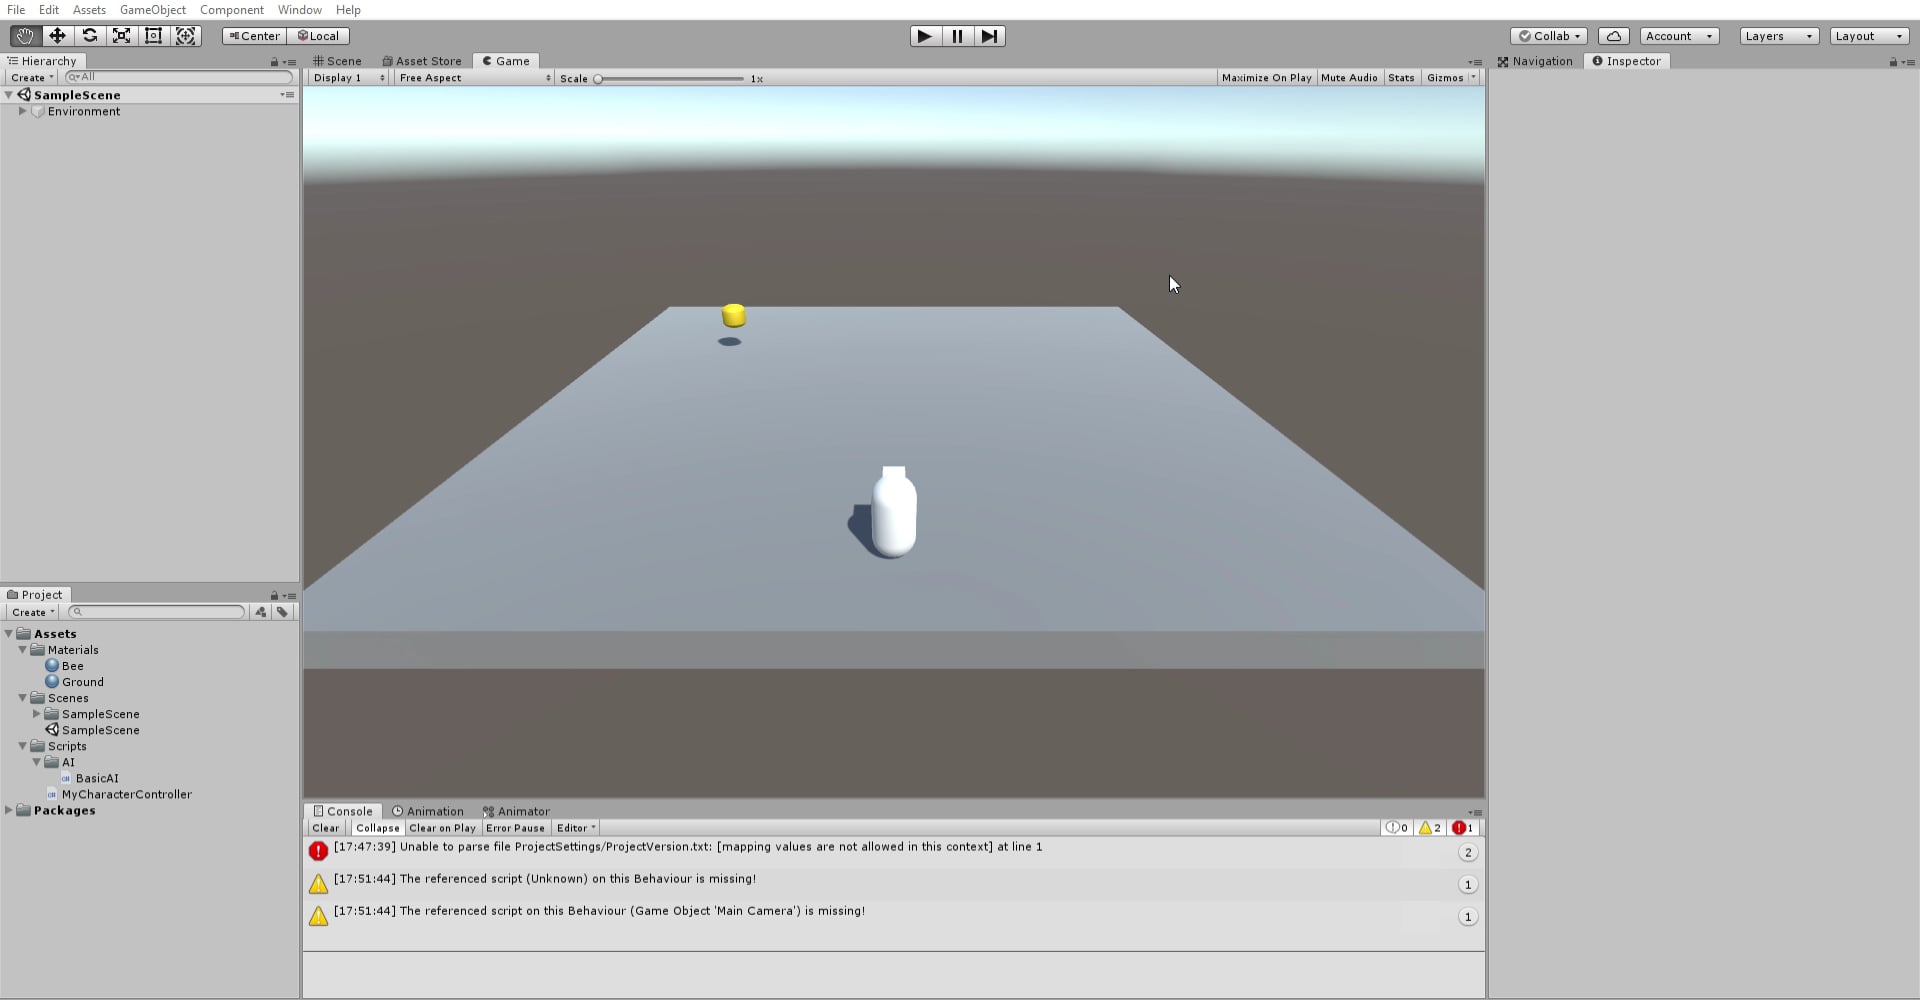This screenshot has height=1000, width=1920.
Task: Select the Rotate tool
Action: [90, 35]
